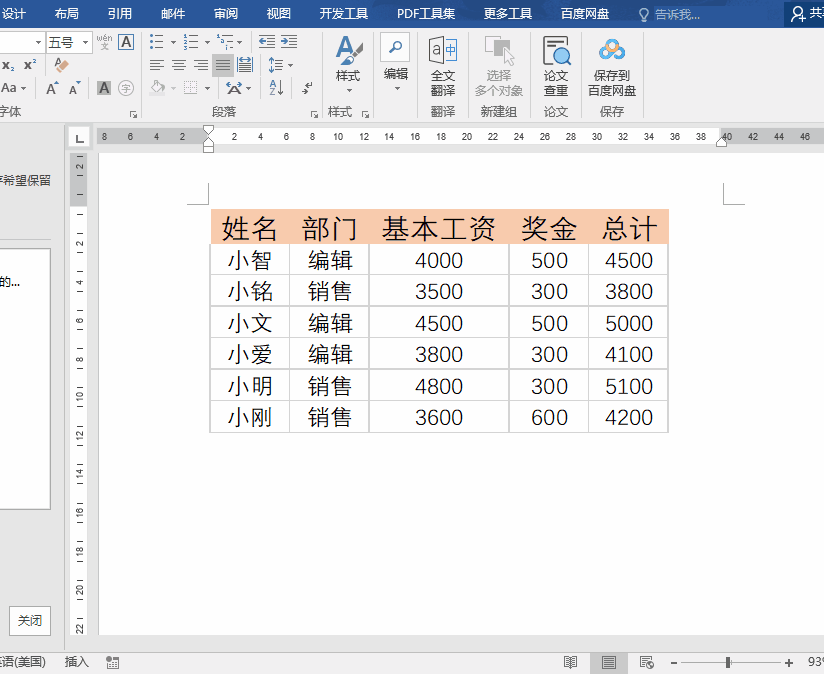Toggle superscript formatting
The width and height of the screenshot is (824, 674).
[30, 65]
